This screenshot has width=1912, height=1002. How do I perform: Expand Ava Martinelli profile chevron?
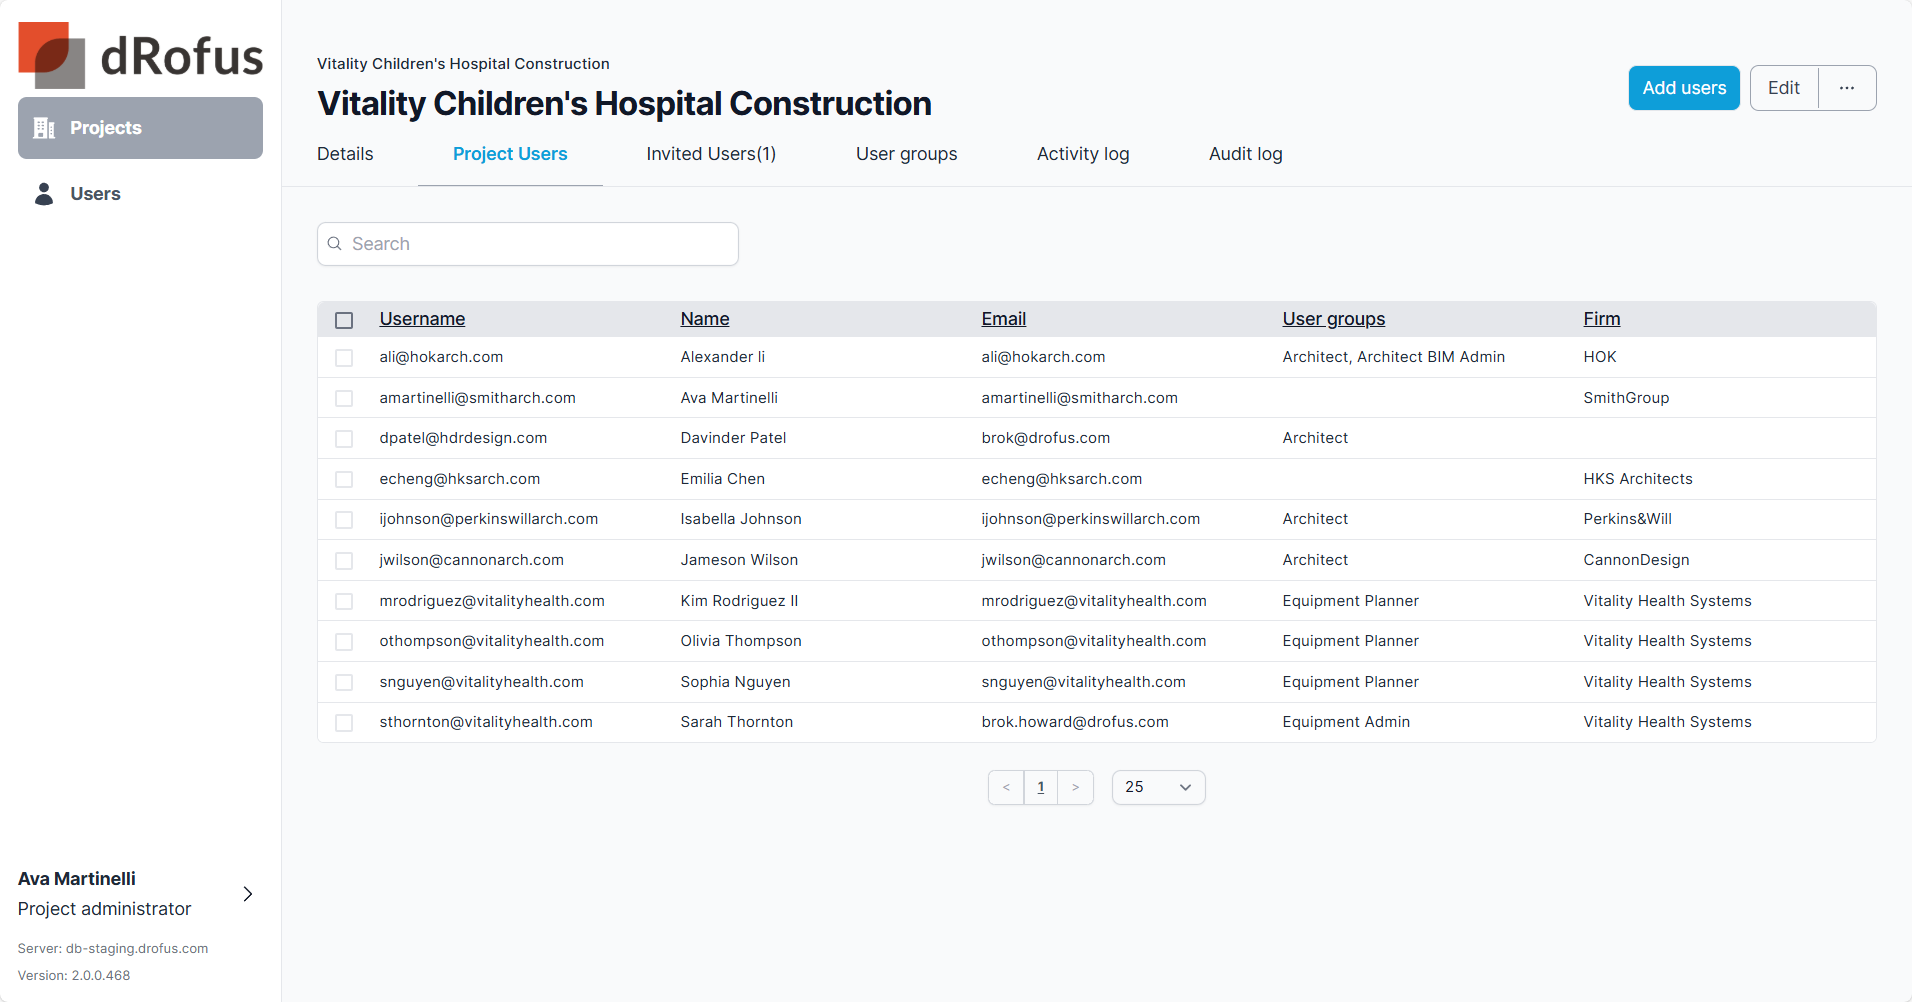click(248, 894)
